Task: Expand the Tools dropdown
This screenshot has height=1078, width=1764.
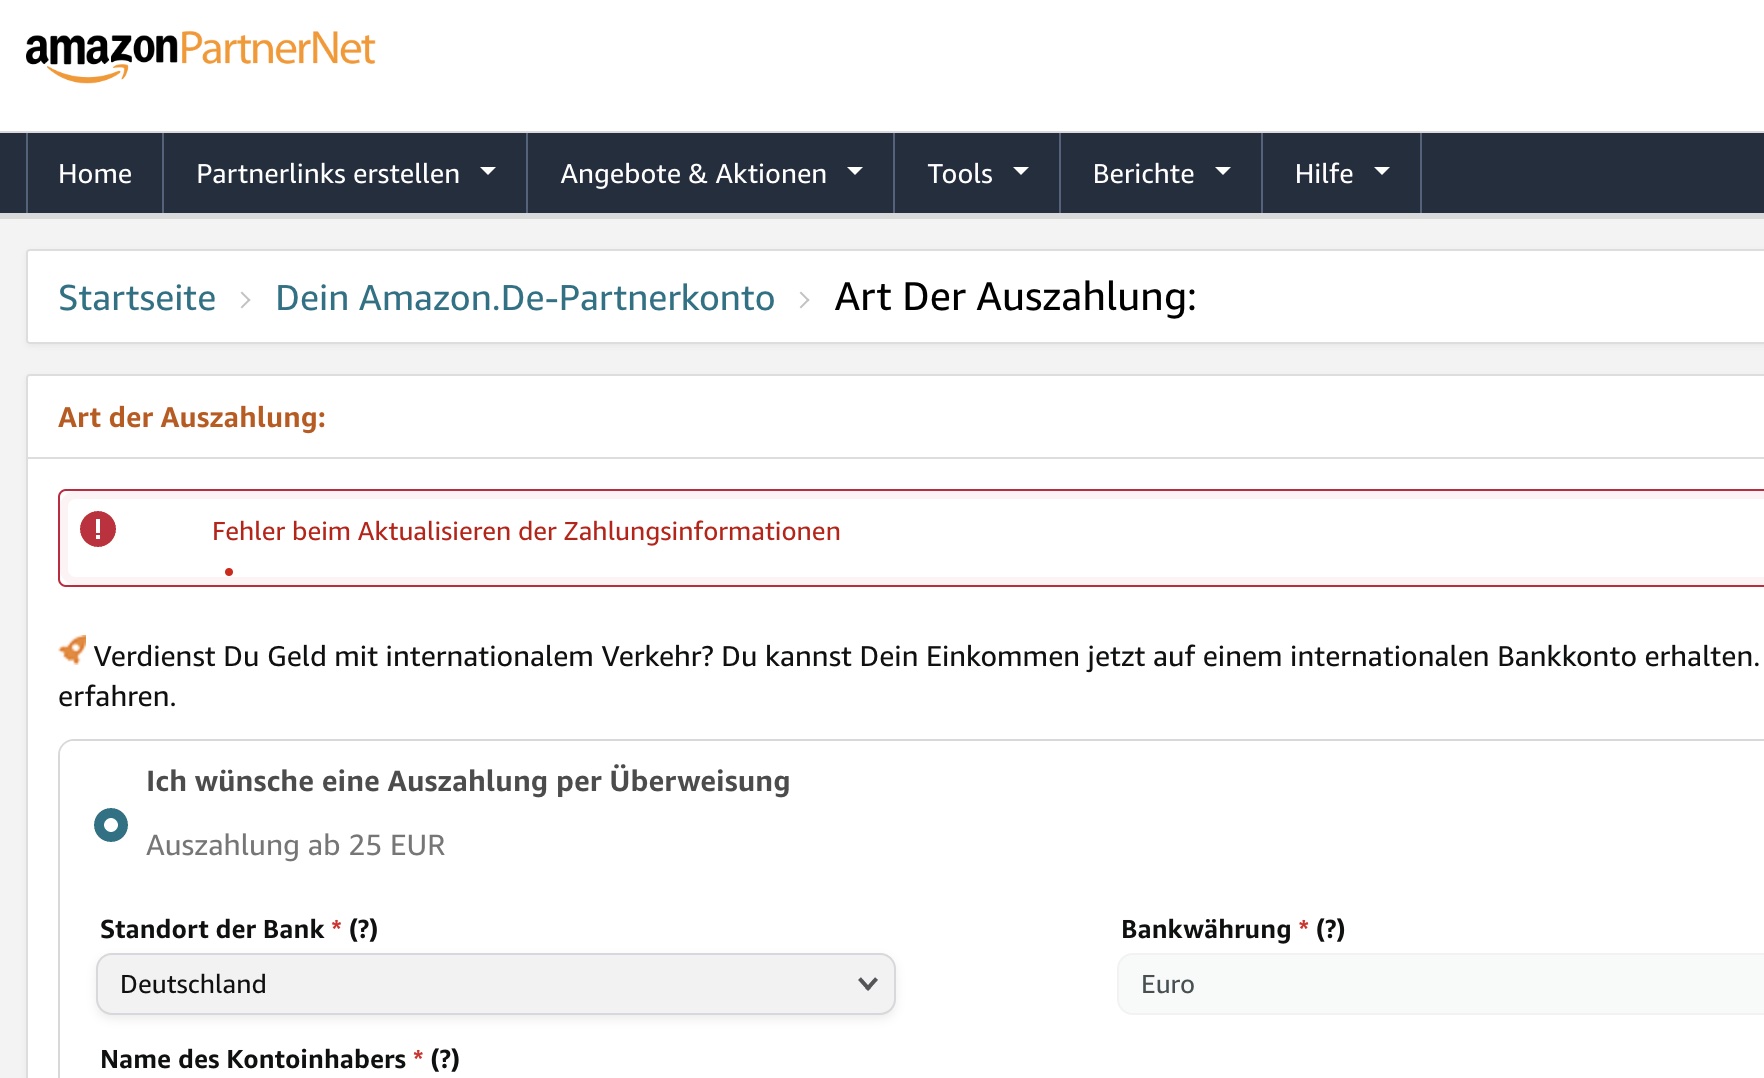Action: (975, 172)
